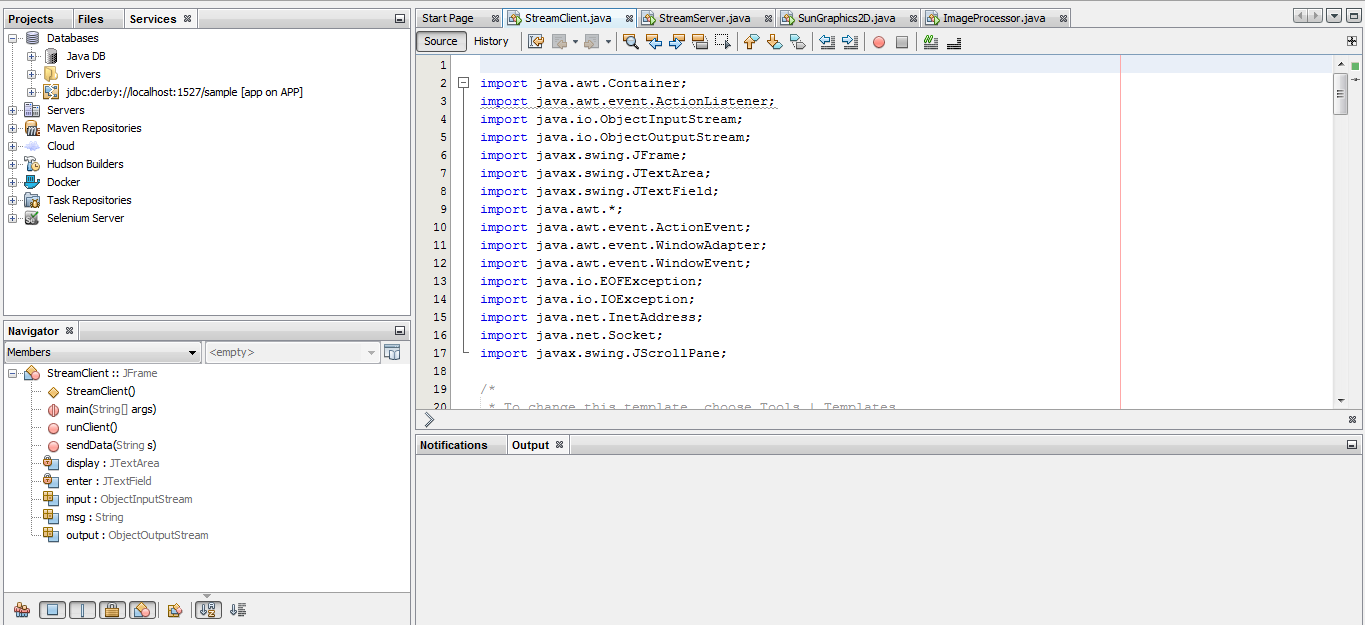Click the editor vertical scrollbar thumb
The width and height of the screenshot is (1365, 625).
(1341, 94)
